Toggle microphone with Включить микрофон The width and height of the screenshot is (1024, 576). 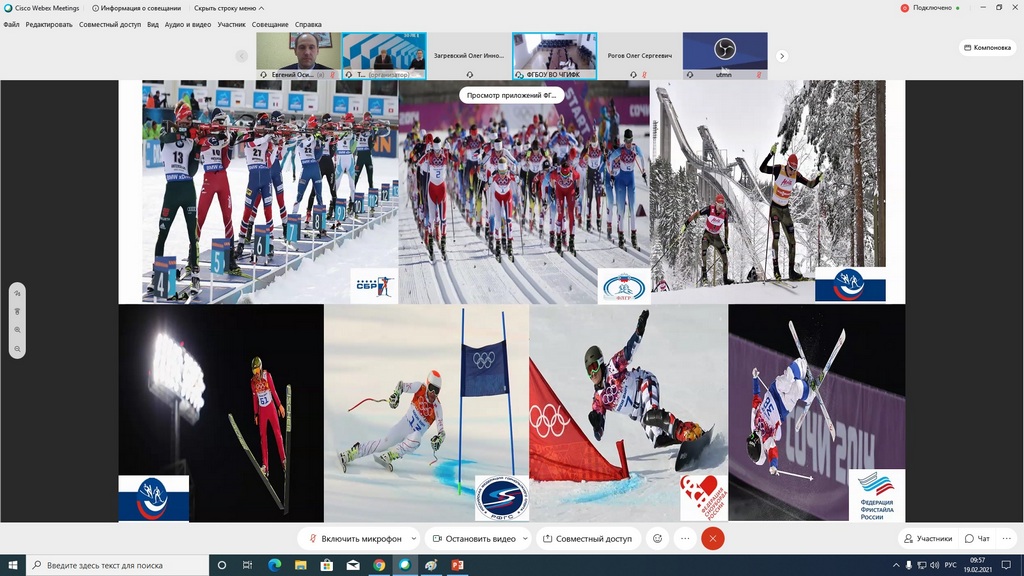pyautogui.click(x=355, y=538)
